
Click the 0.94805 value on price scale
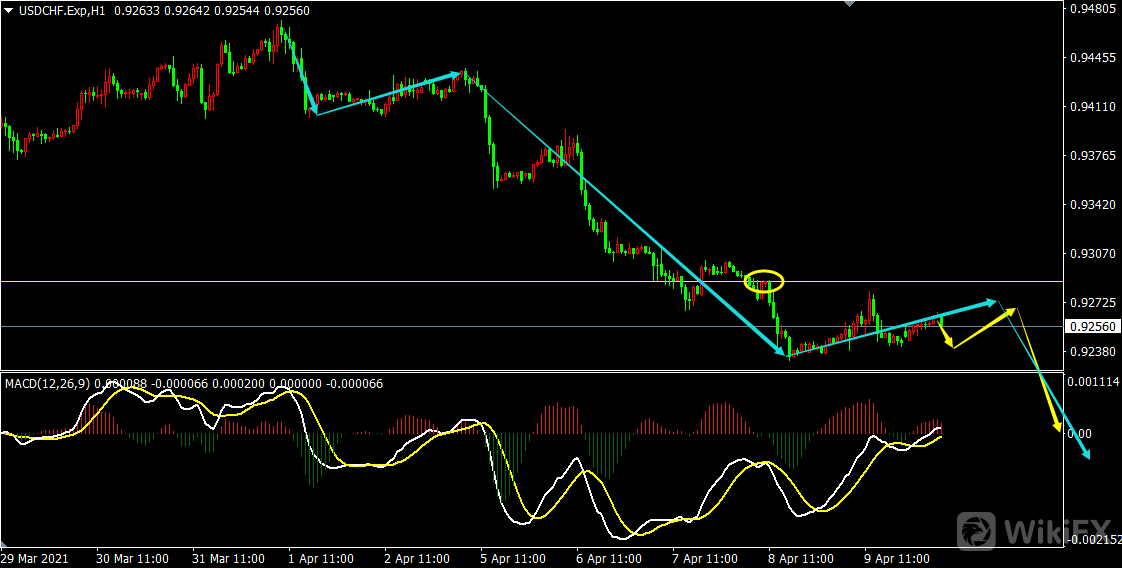[1092, 10]
